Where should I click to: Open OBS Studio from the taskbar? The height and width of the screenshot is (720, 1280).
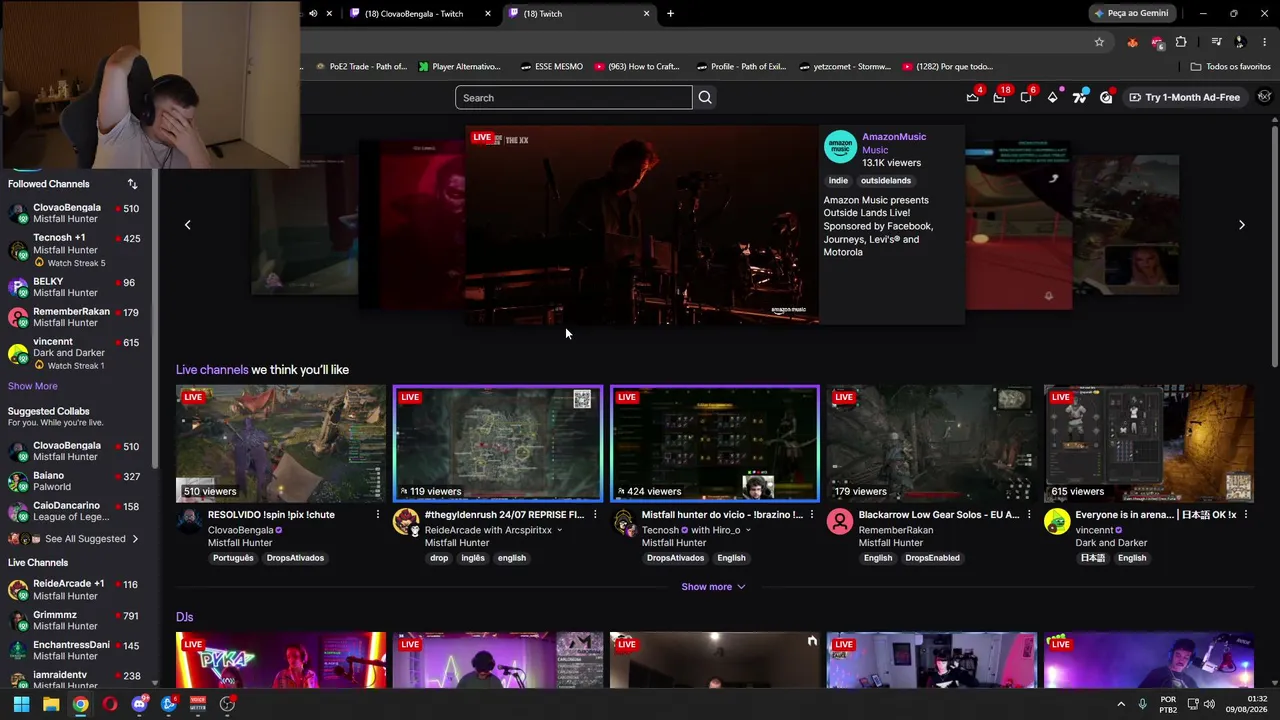(x=227, y=704)
